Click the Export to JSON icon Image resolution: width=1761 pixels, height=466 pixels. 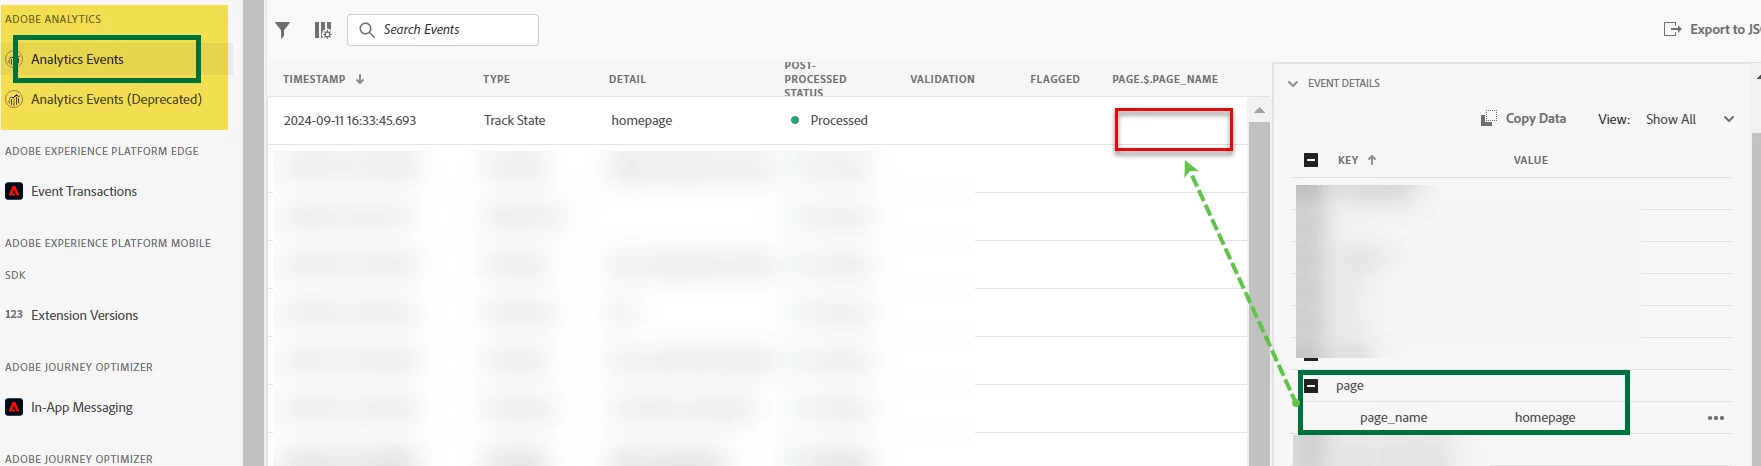1672,29
